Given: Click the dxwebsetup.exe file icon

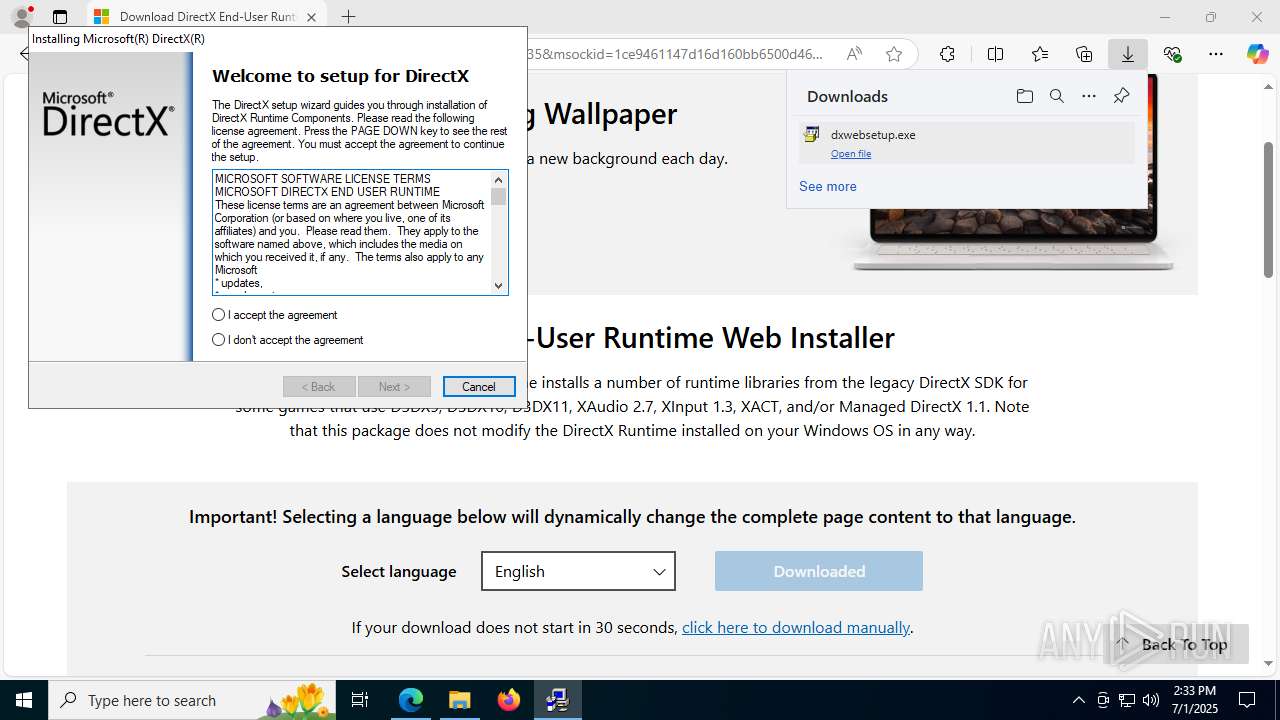Looking at the screenshot, I should (x=811, y=134).
